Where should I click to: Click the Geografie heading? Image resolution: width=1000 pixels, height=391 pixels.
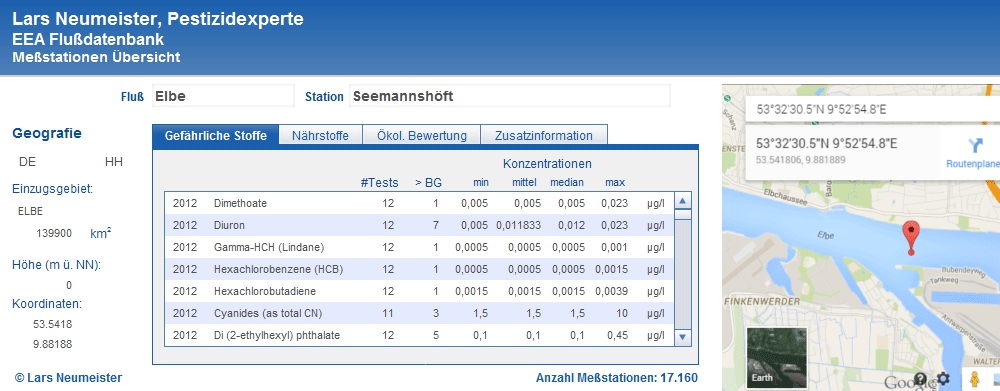coord(47,133)
